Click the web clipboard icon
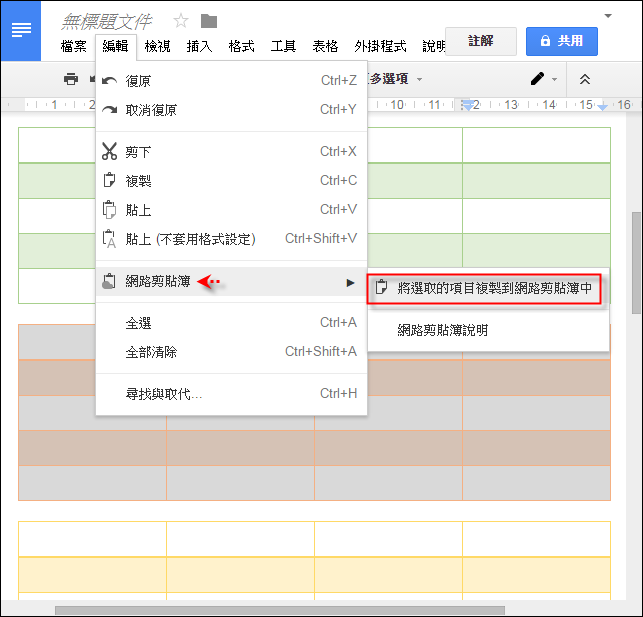 (x=109, y=281)
